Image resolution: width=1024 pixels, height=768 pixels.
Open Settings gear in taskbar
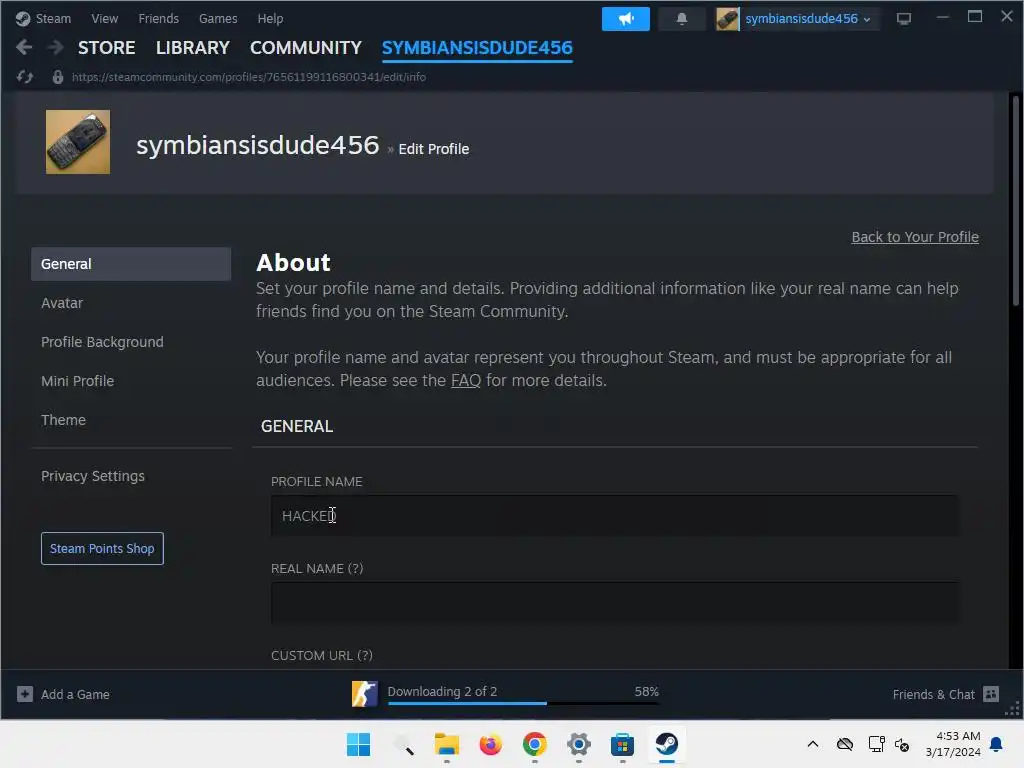pyautogui.click(x=579, y=744)
